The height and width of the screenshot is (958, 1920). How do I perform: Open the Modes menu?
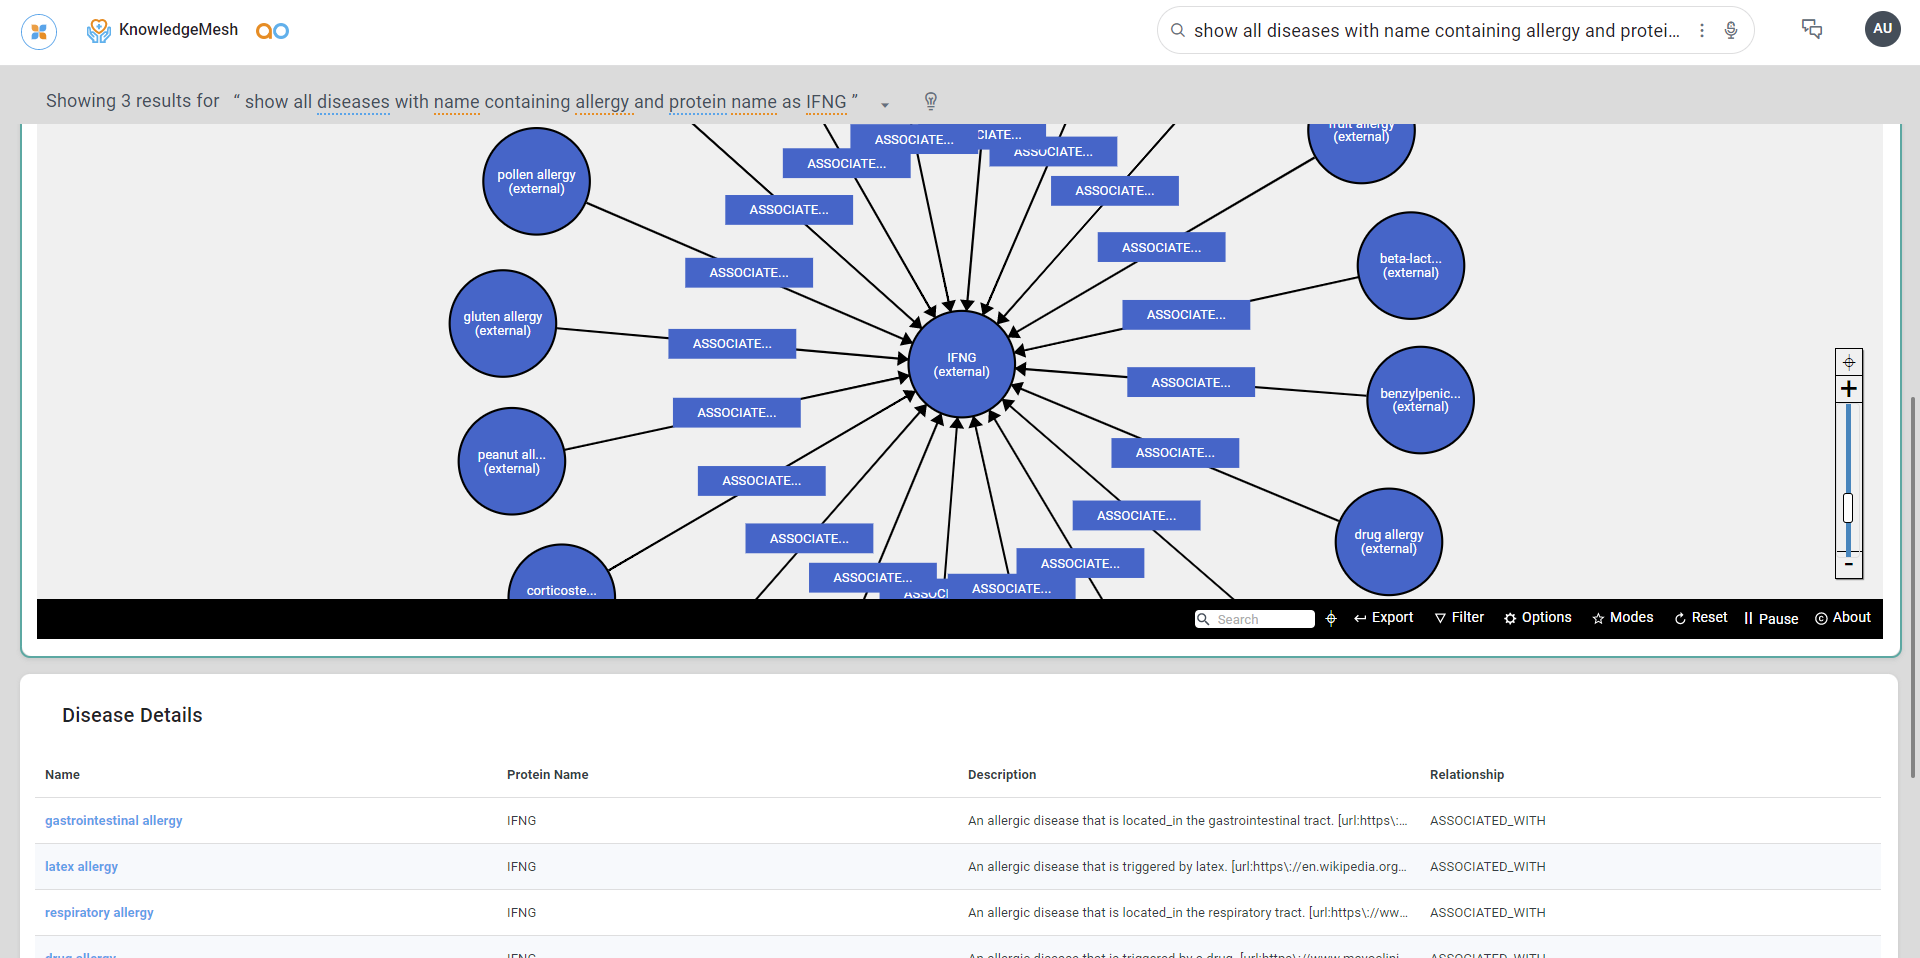(1622, 618)
